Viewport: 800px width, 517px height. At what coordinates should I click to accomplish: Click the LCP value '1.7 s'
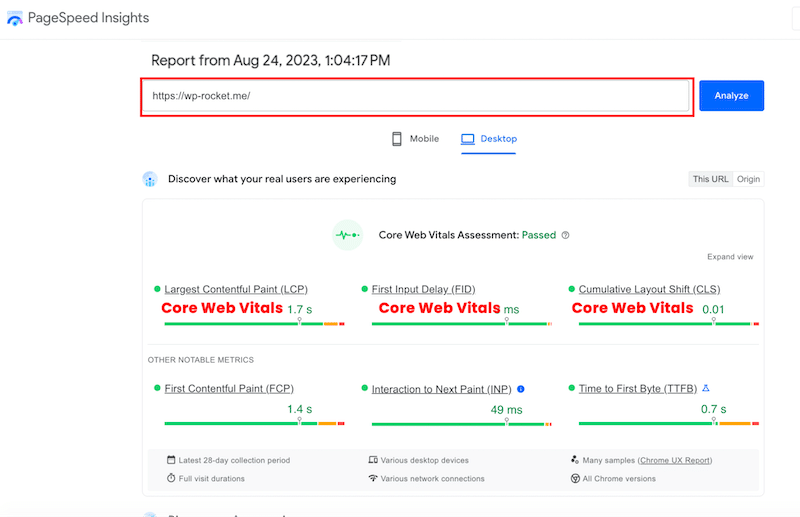[x=299, y=309]
